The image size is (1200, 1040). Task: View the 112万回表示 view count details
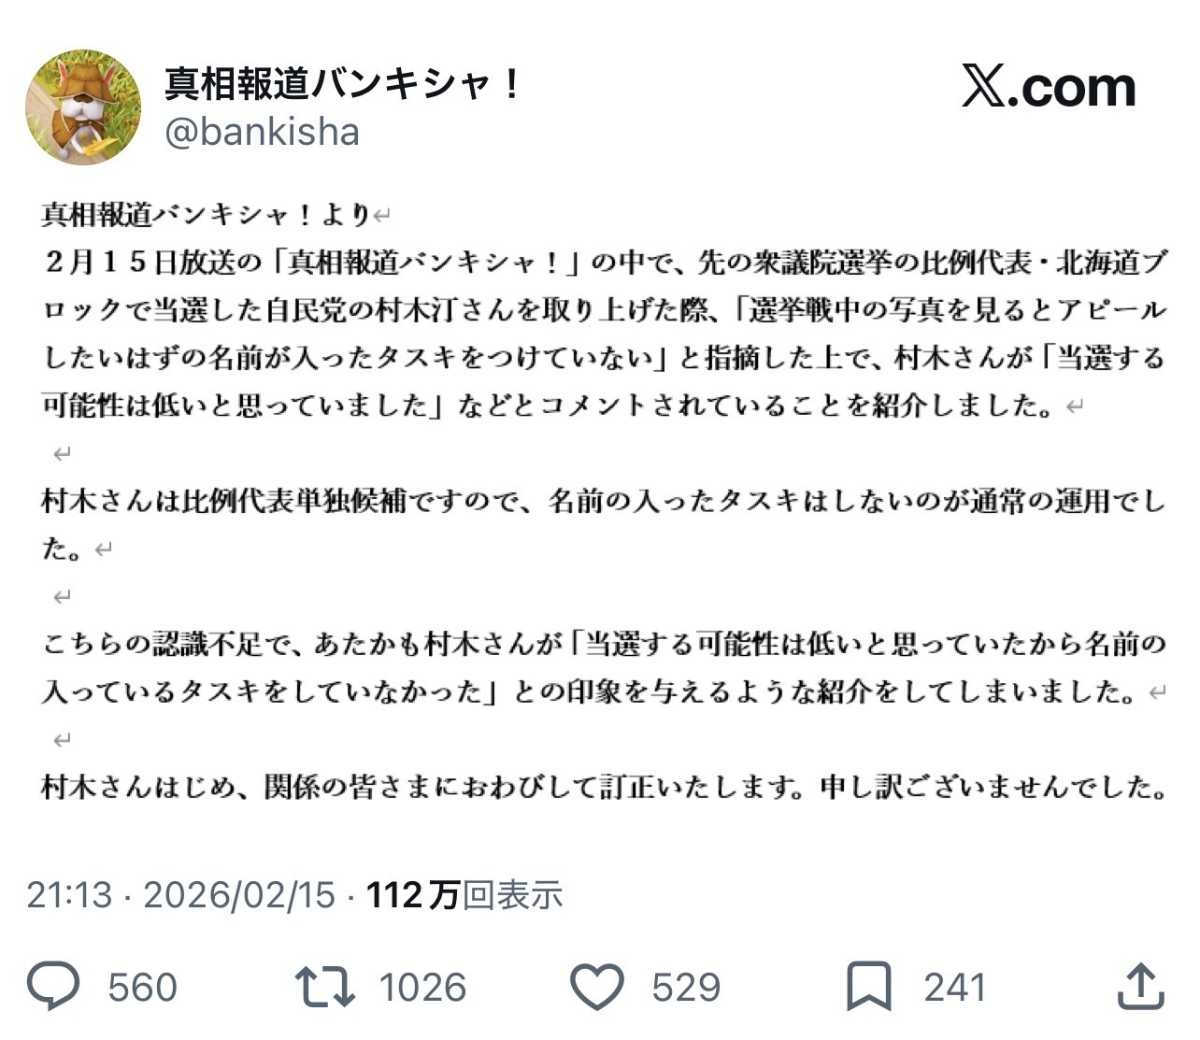coord(464,894)
